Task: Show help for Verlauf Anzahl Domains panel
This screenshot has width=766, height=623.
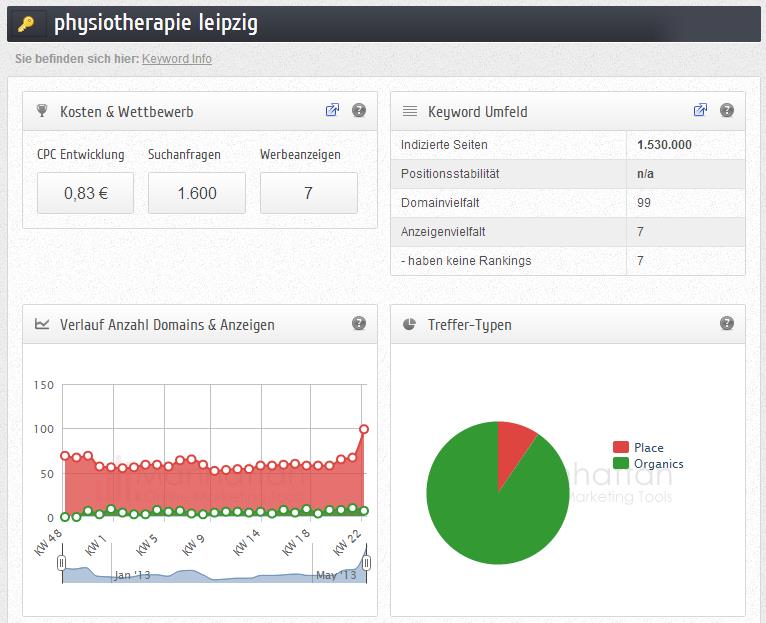Action: tap(359, 323)
